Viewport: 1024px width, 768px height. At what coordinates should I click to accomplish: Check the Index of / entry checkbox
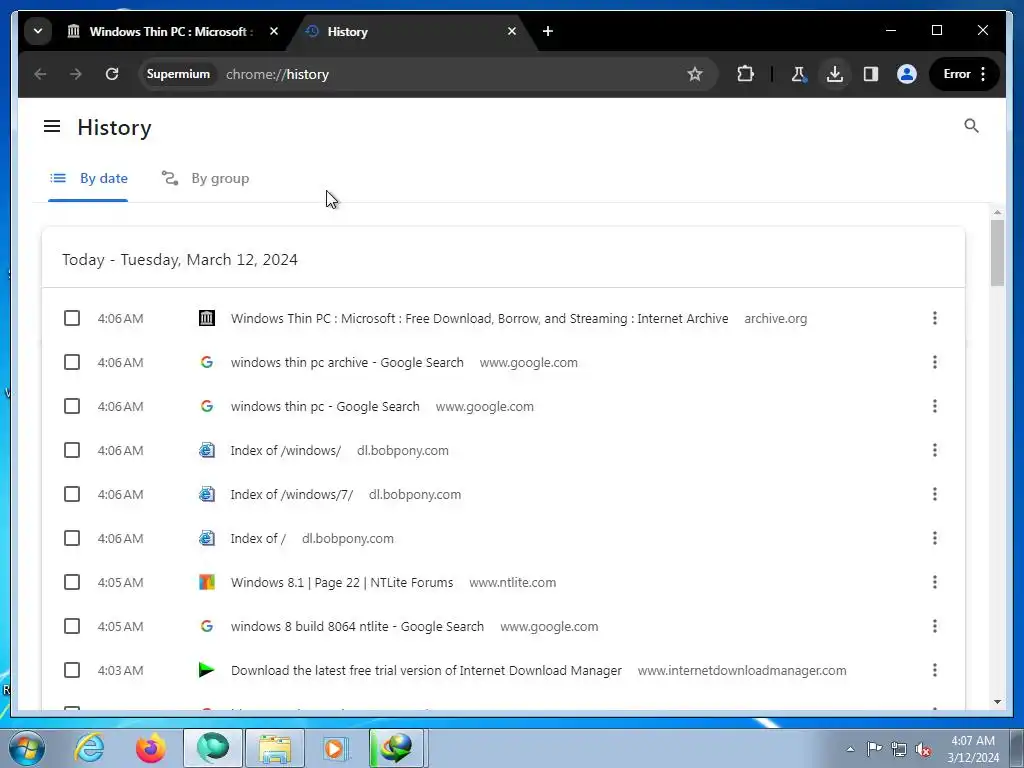click(x=72, y=538)
